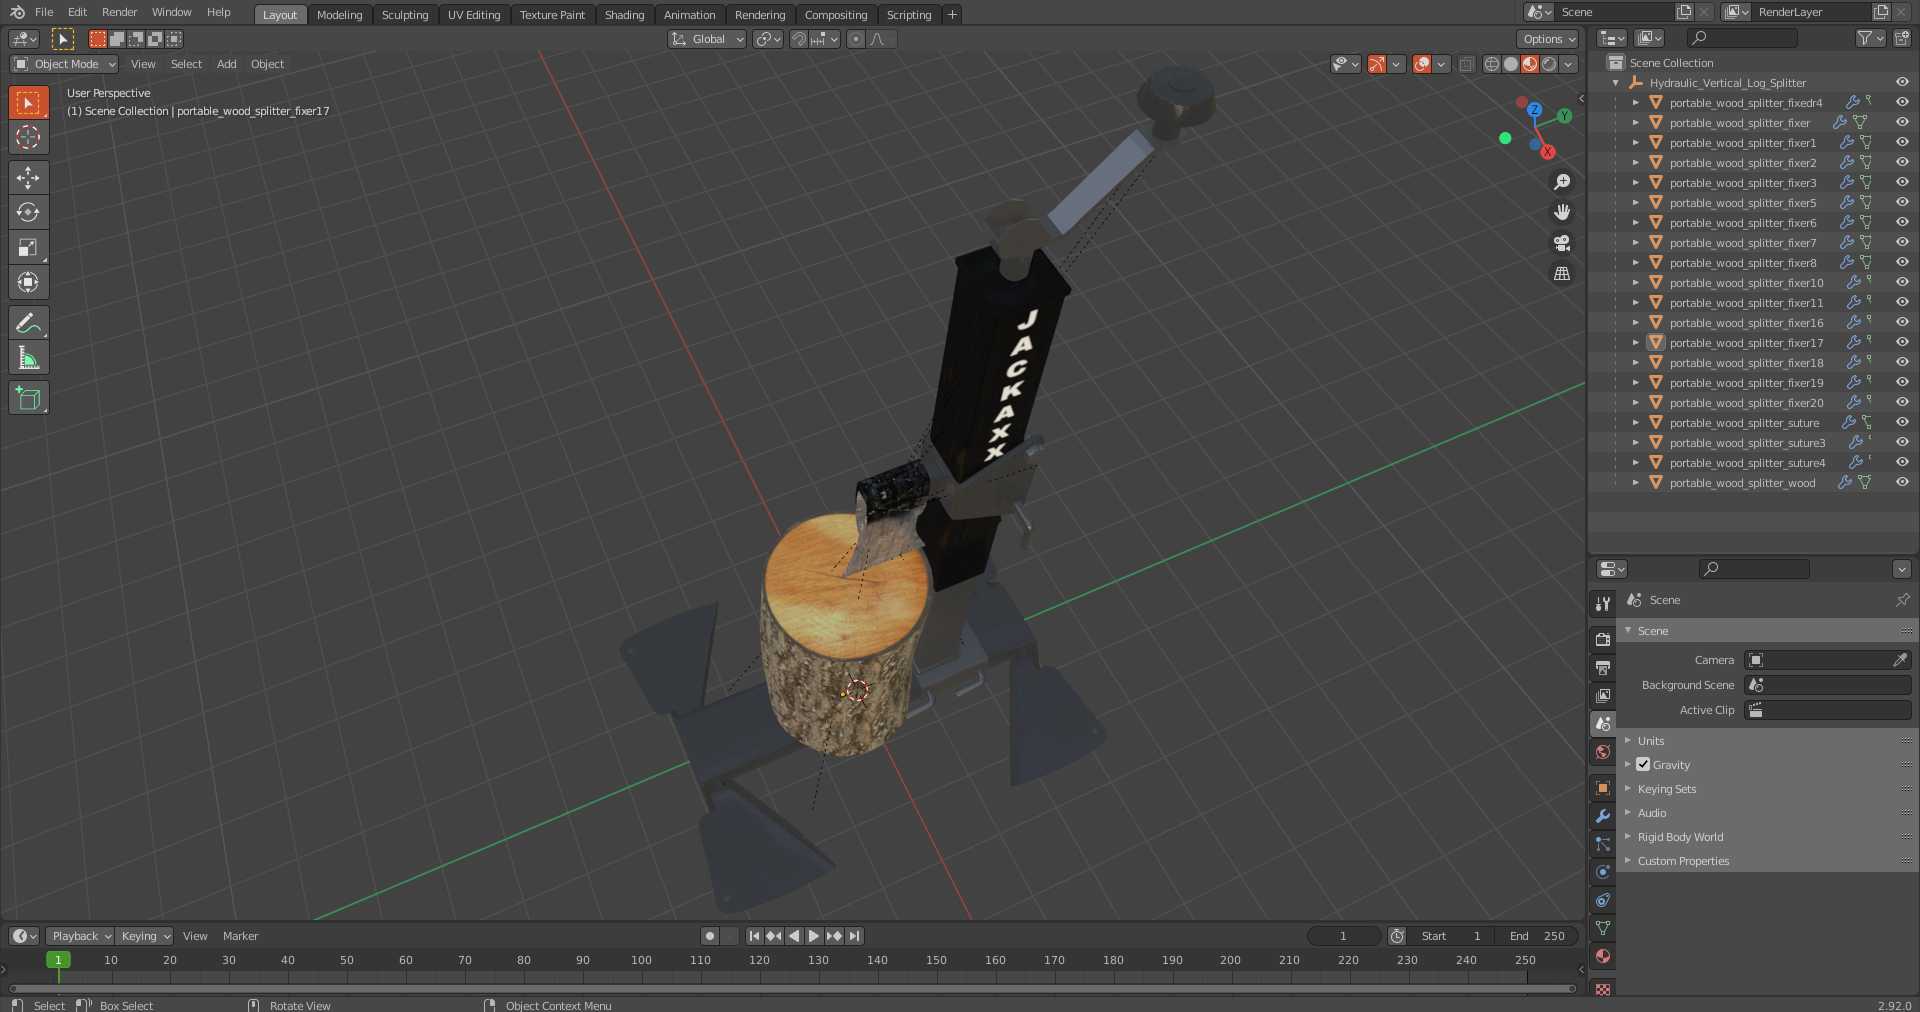The width and height of the screenshot is (1920, 1012).
Task: Hide portable_wood_splitter_fixedr4 in viewport
Action: tap(1902, 102)
